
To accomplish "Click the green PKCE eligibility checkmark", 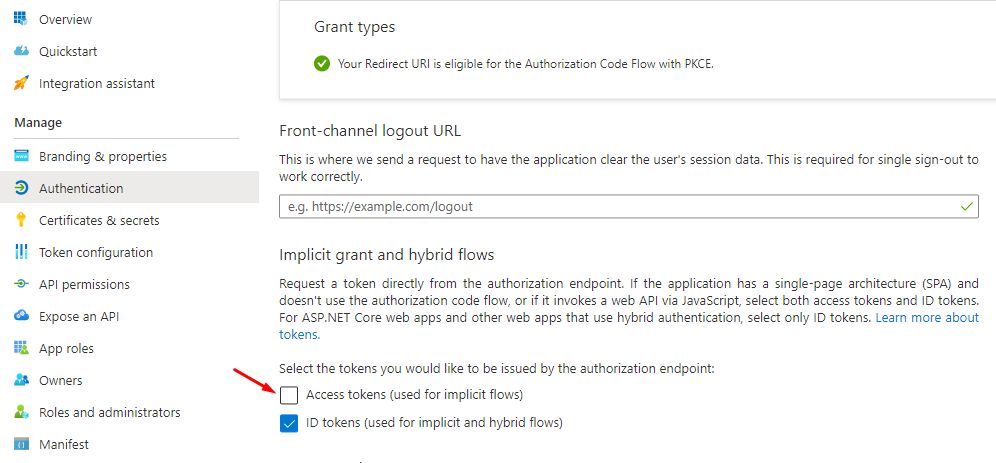I will [321, 63].
